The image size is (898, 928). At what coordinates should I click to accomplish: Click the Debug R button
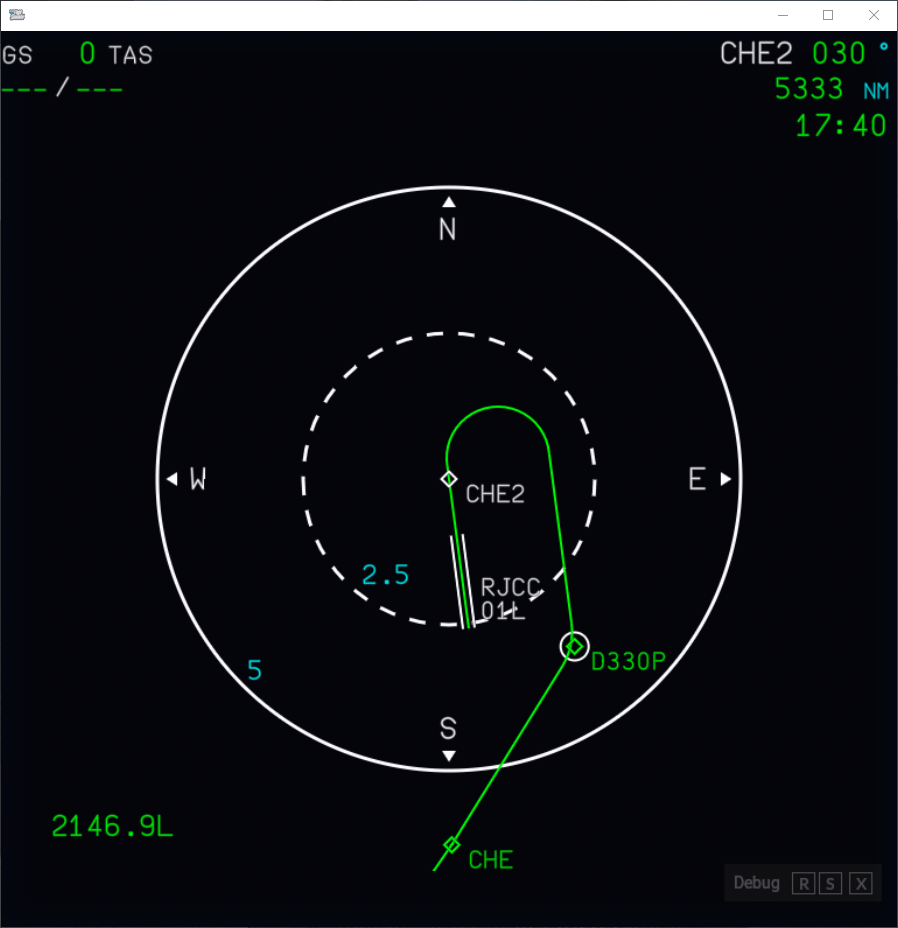803,883
